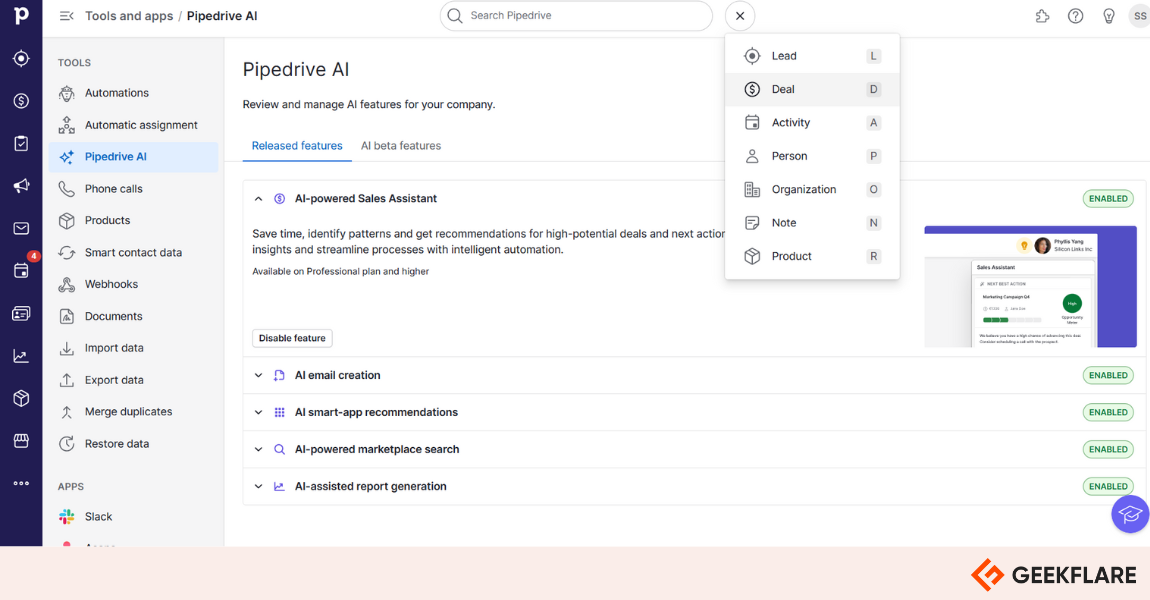This screenshot has width=1150, height=600.
Task: Expand AI-assisted report generation section
Action: [258, 486]
